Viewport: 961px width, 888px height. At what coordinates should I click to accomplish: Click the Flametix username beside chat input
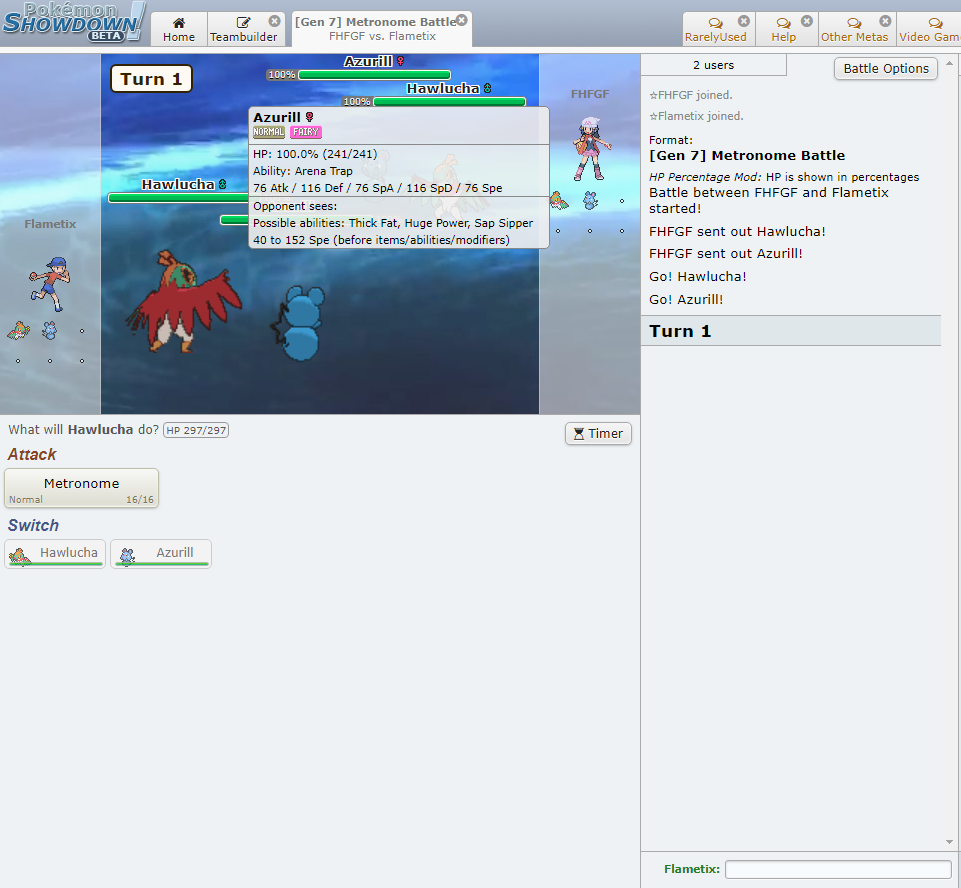point(691,869)
